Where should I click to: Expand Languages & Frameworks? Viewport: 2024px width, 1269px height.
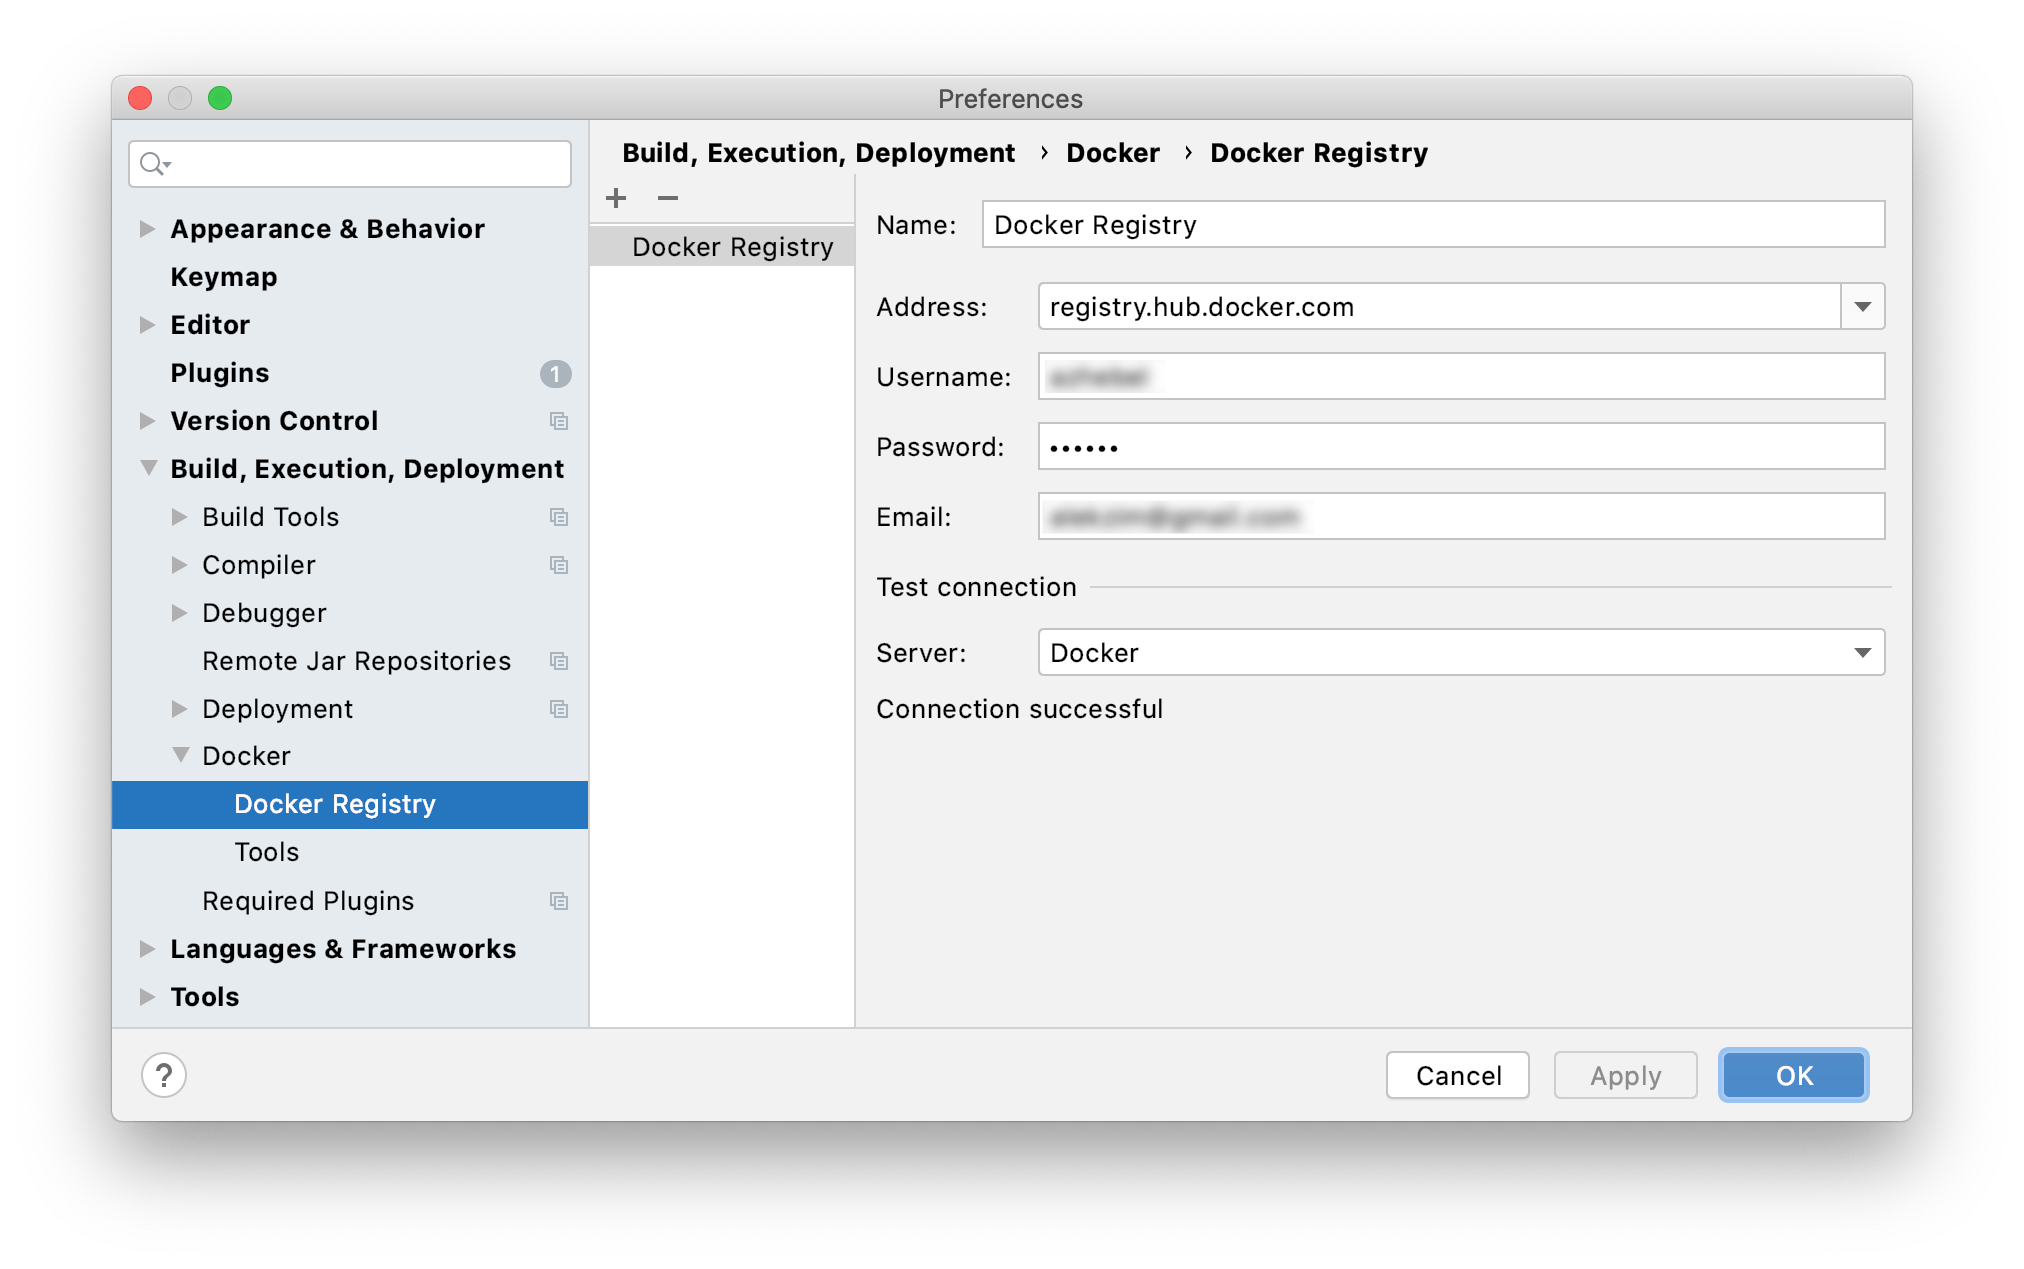pyautogui.click(x=146, y=948)
